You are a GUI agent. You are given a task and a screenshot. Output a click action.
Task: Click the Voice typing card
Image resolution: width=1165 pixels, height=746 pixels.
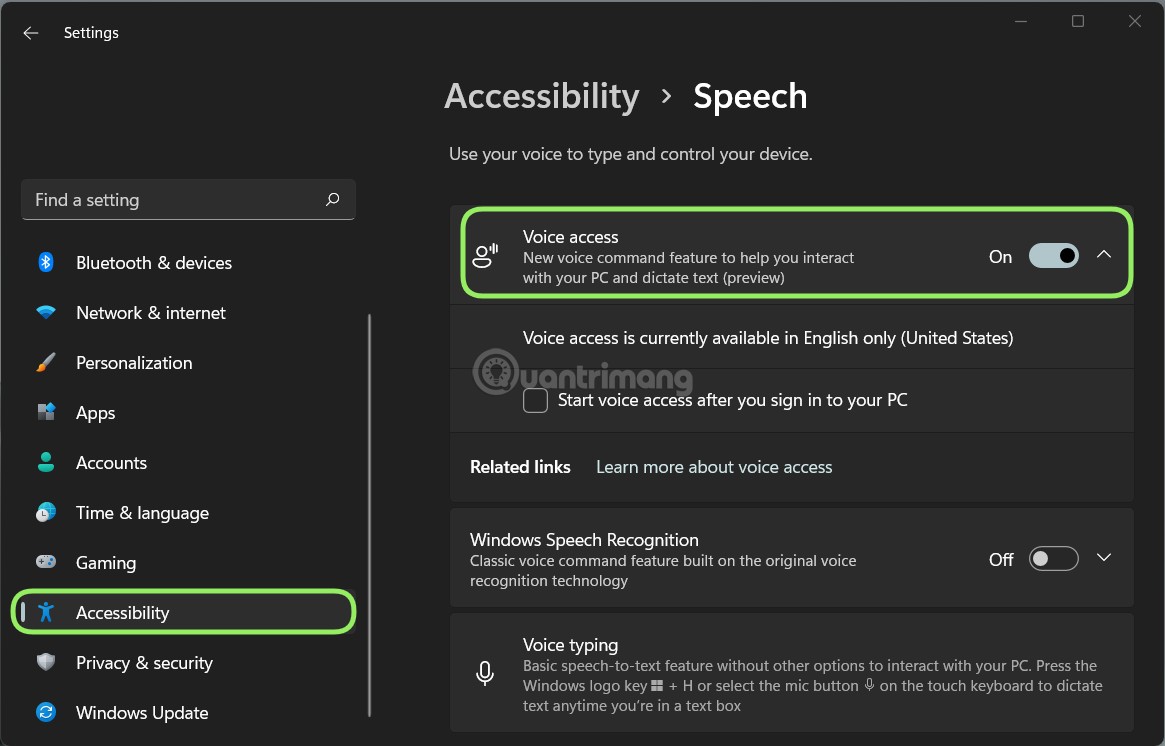coord(792,673)
